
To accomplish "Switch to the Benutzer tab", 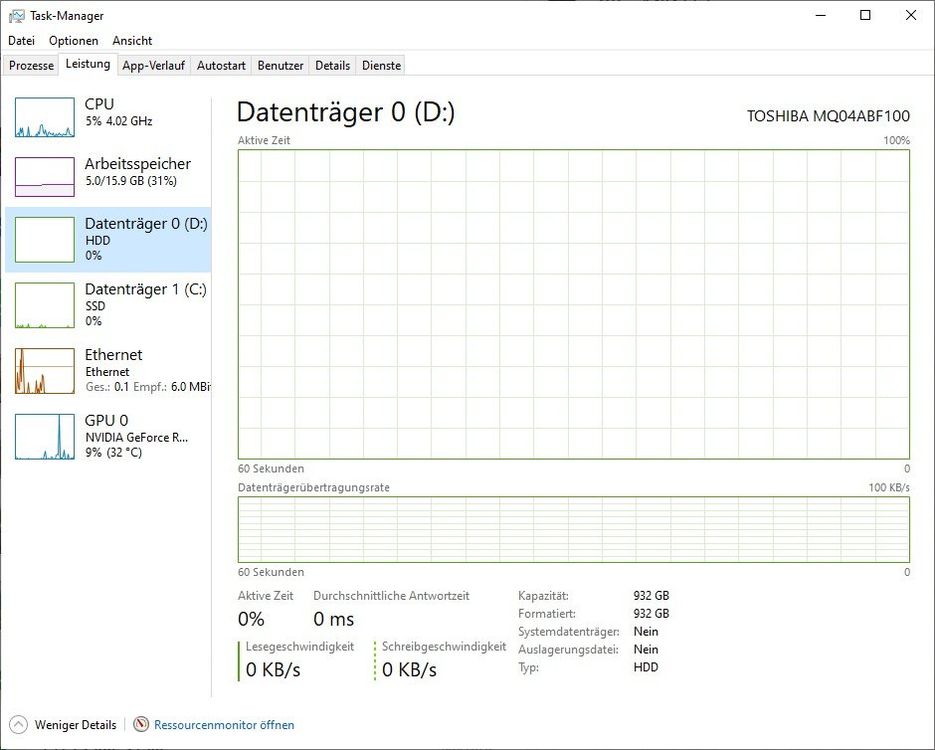I will tap(280, 66).
